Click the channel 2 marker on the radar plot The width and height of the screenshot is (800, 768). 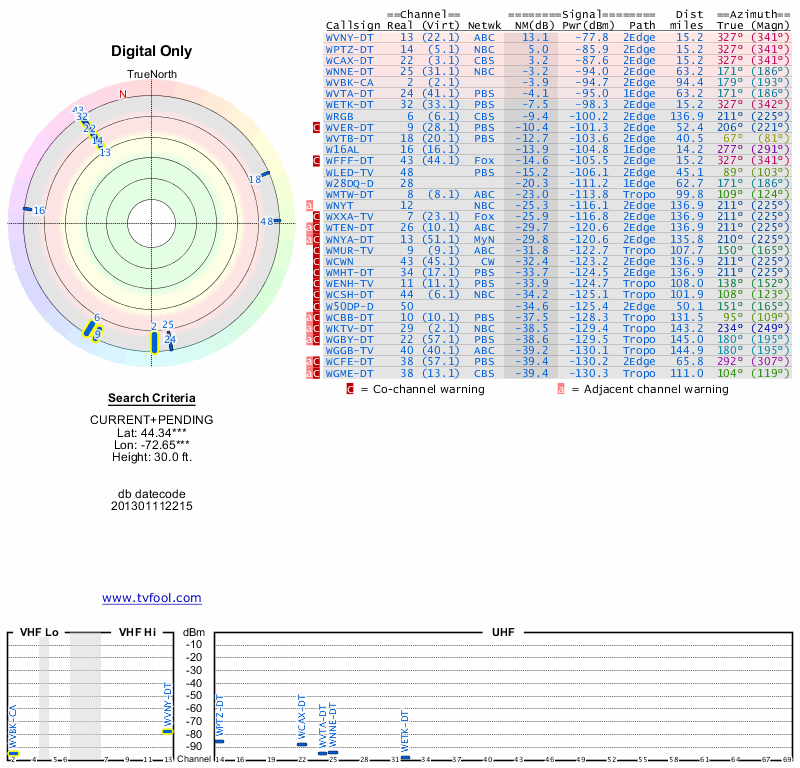tap(154, 343)
